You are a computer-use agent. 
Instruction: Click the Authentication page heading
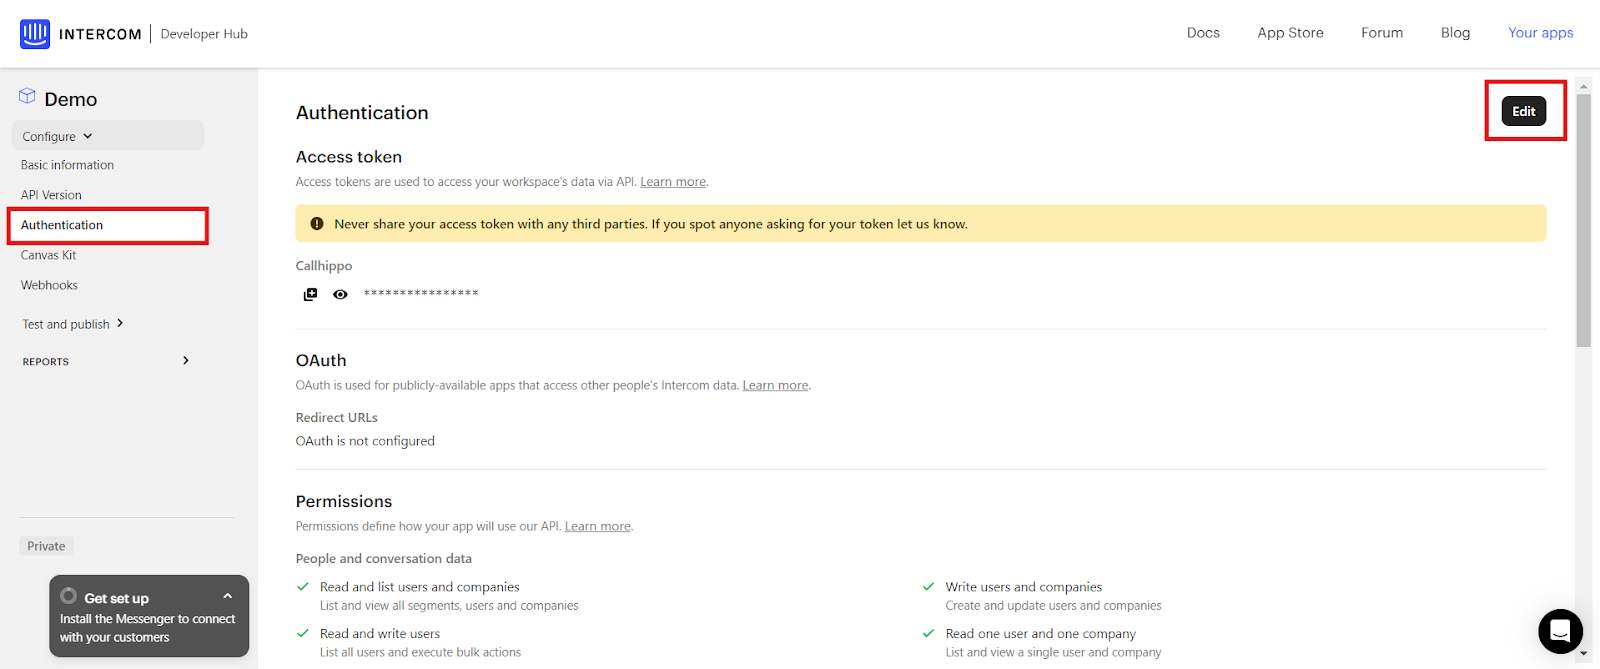point(362,113)
